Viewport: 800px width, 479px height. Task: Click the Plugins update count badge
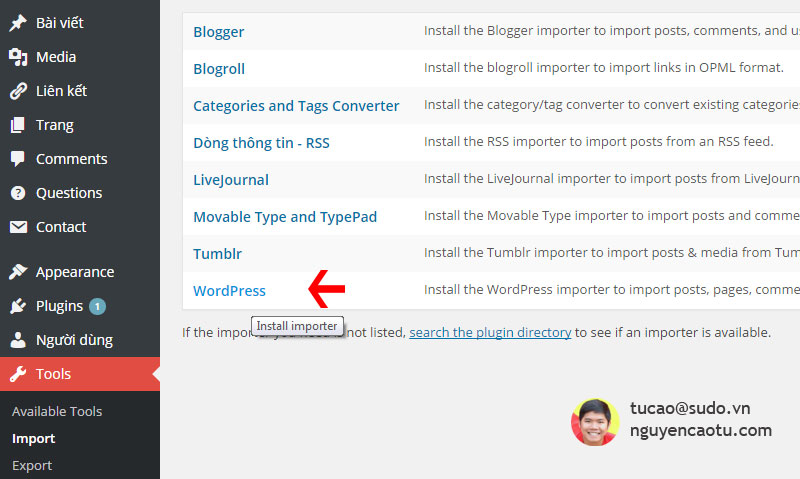97,307
